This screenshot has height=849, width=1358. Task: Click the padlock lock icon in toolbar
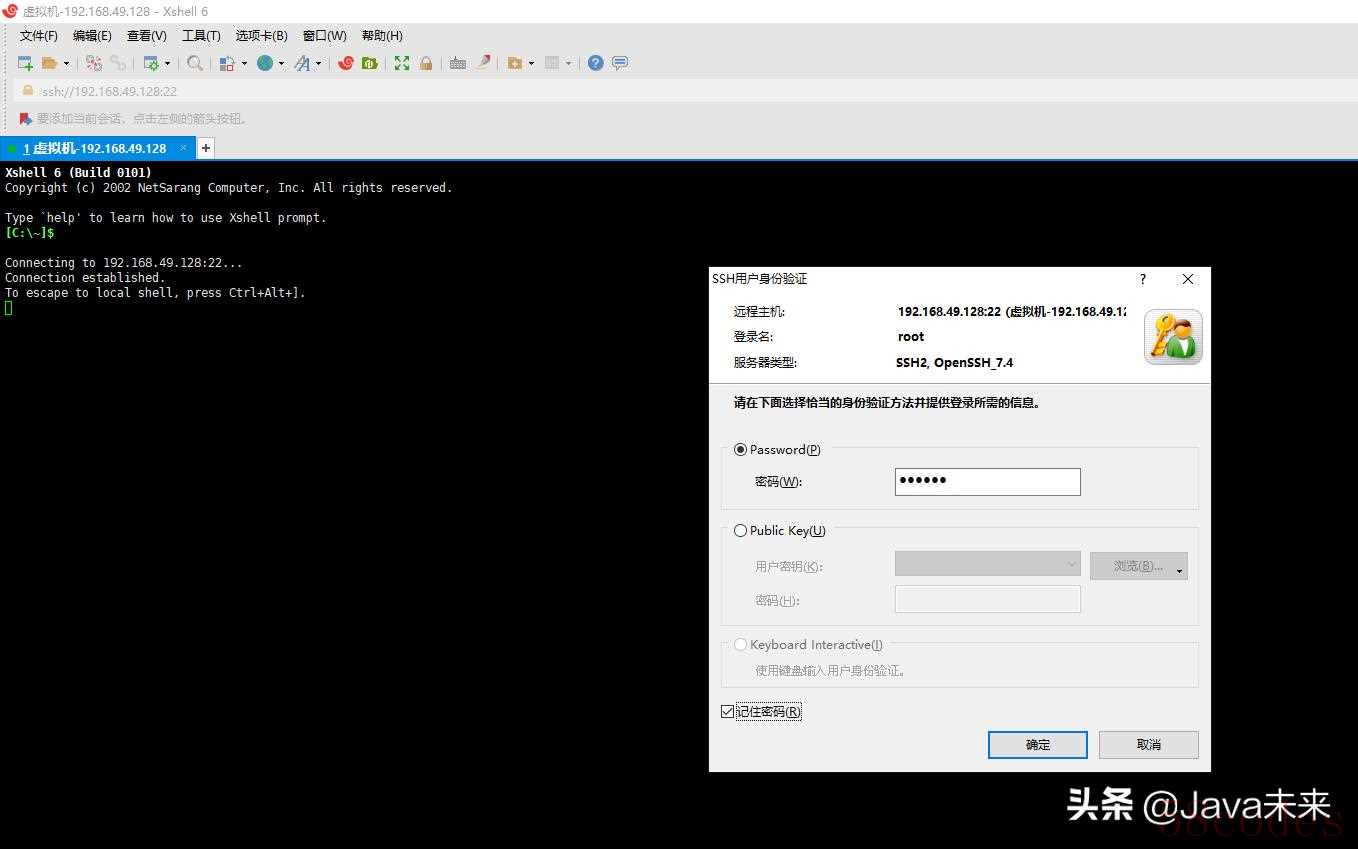pos(426,63)
